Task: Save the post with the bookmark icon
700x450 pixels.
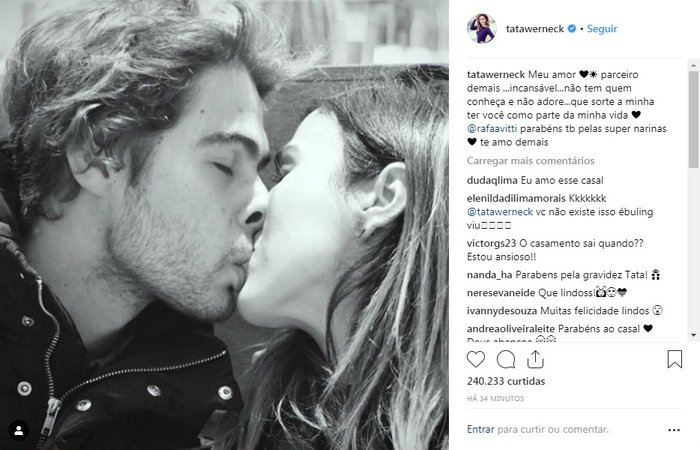Action: point(675,359)
